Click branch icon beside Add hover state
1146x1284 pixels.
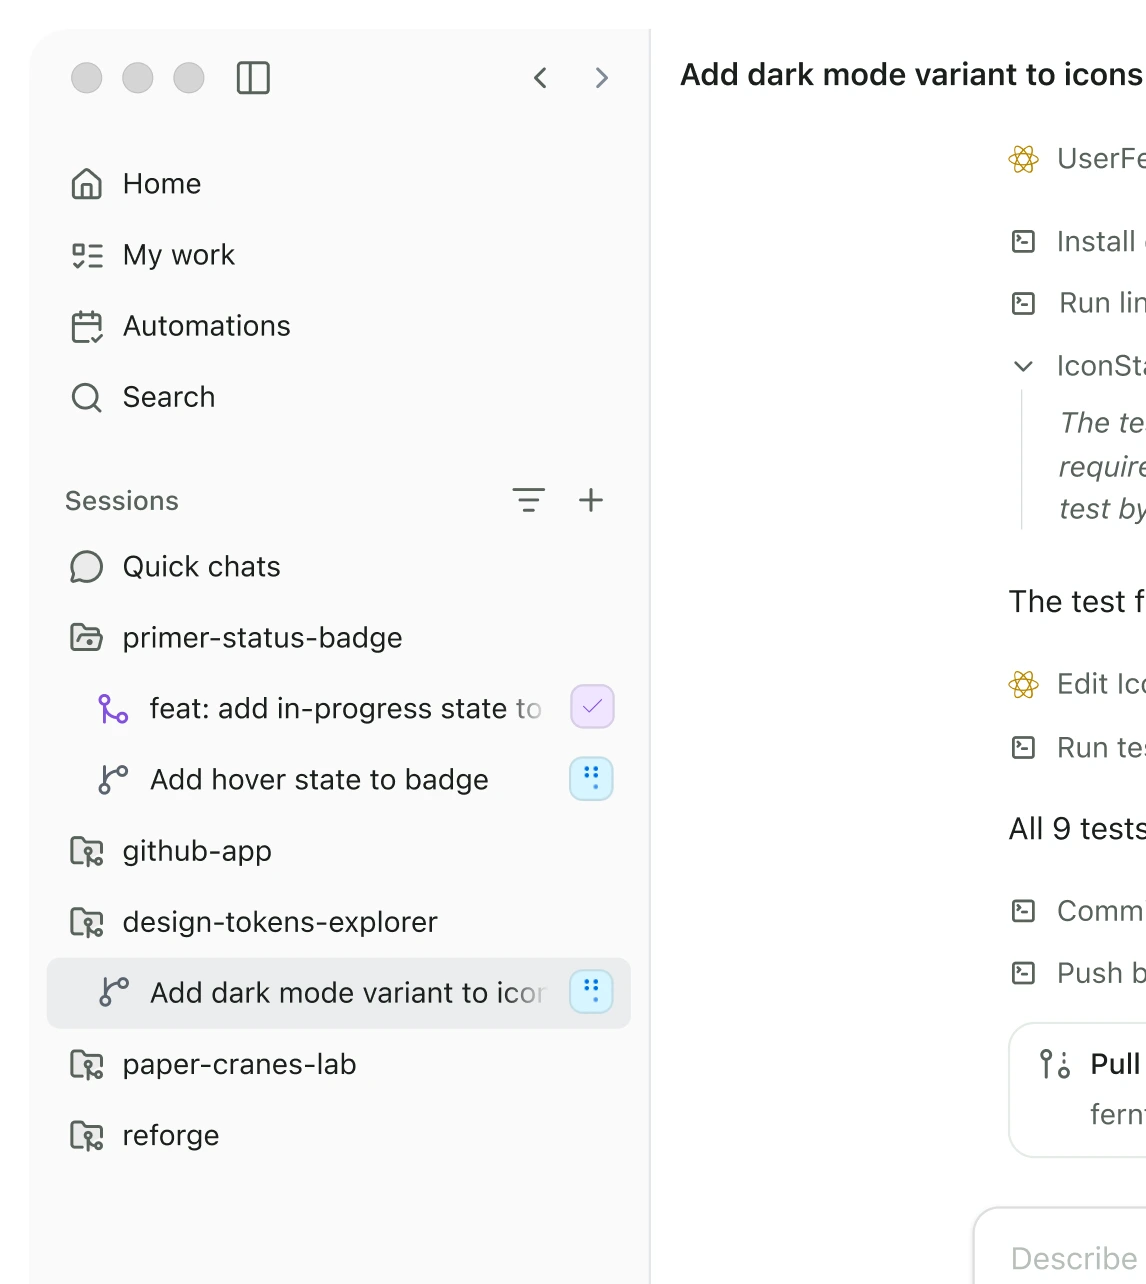pos(113,780)
